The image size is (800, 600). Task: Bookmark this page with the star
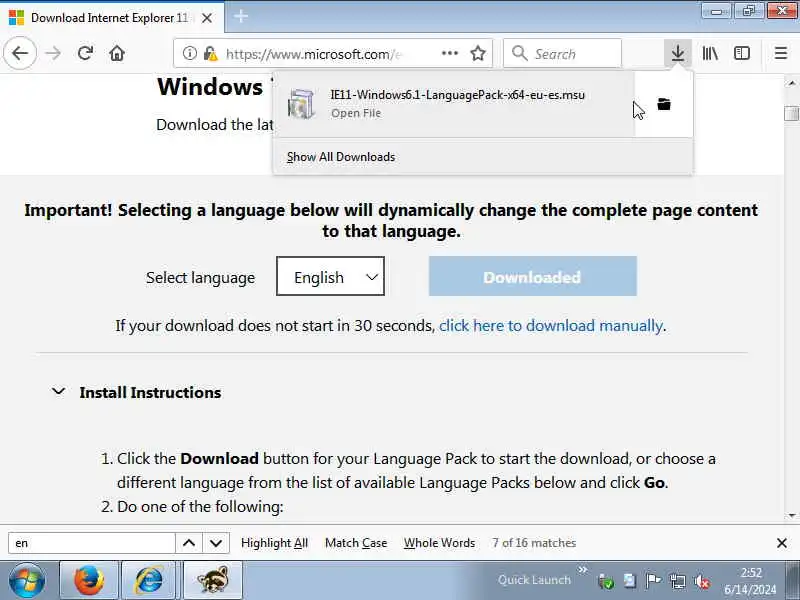click(x=478, y=53)
